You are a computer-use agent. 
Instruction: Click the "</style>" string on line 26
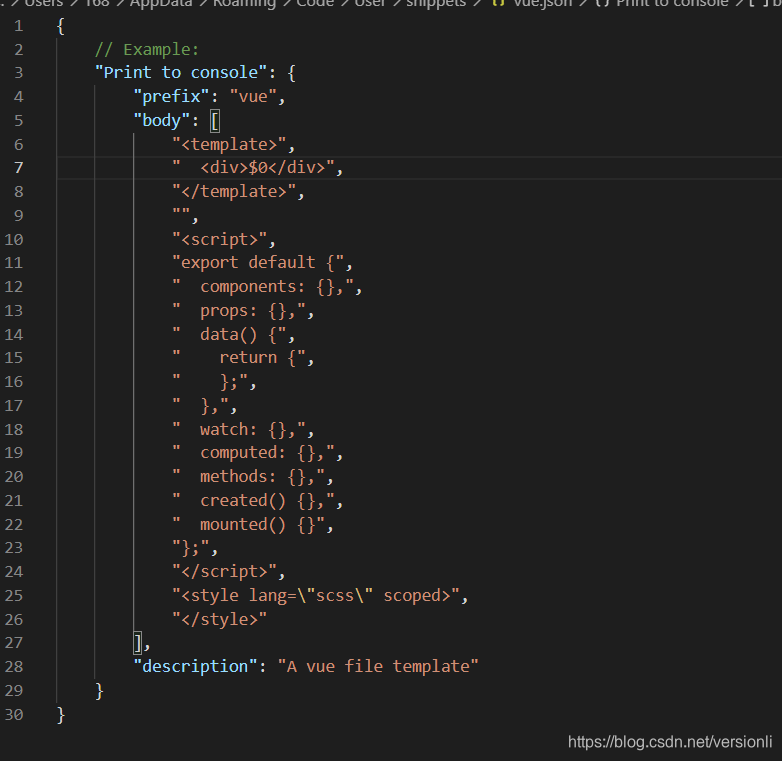pyautogui.click(x=219, y=619)
